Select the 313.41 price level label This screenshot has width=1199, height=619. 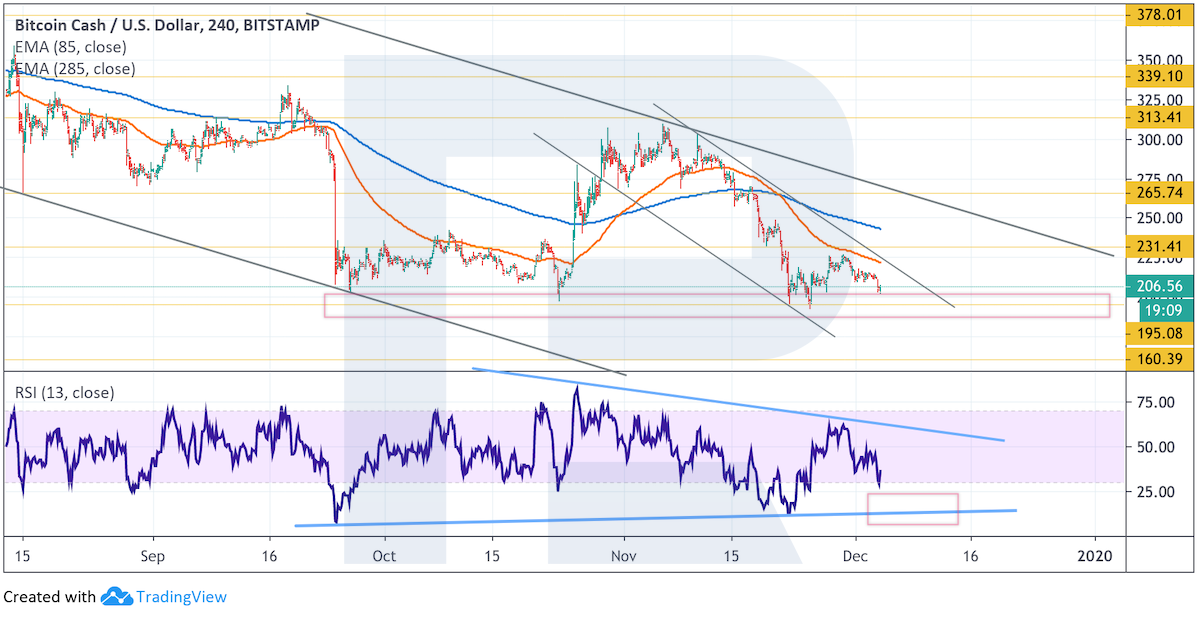click(x=1157, y=117)
